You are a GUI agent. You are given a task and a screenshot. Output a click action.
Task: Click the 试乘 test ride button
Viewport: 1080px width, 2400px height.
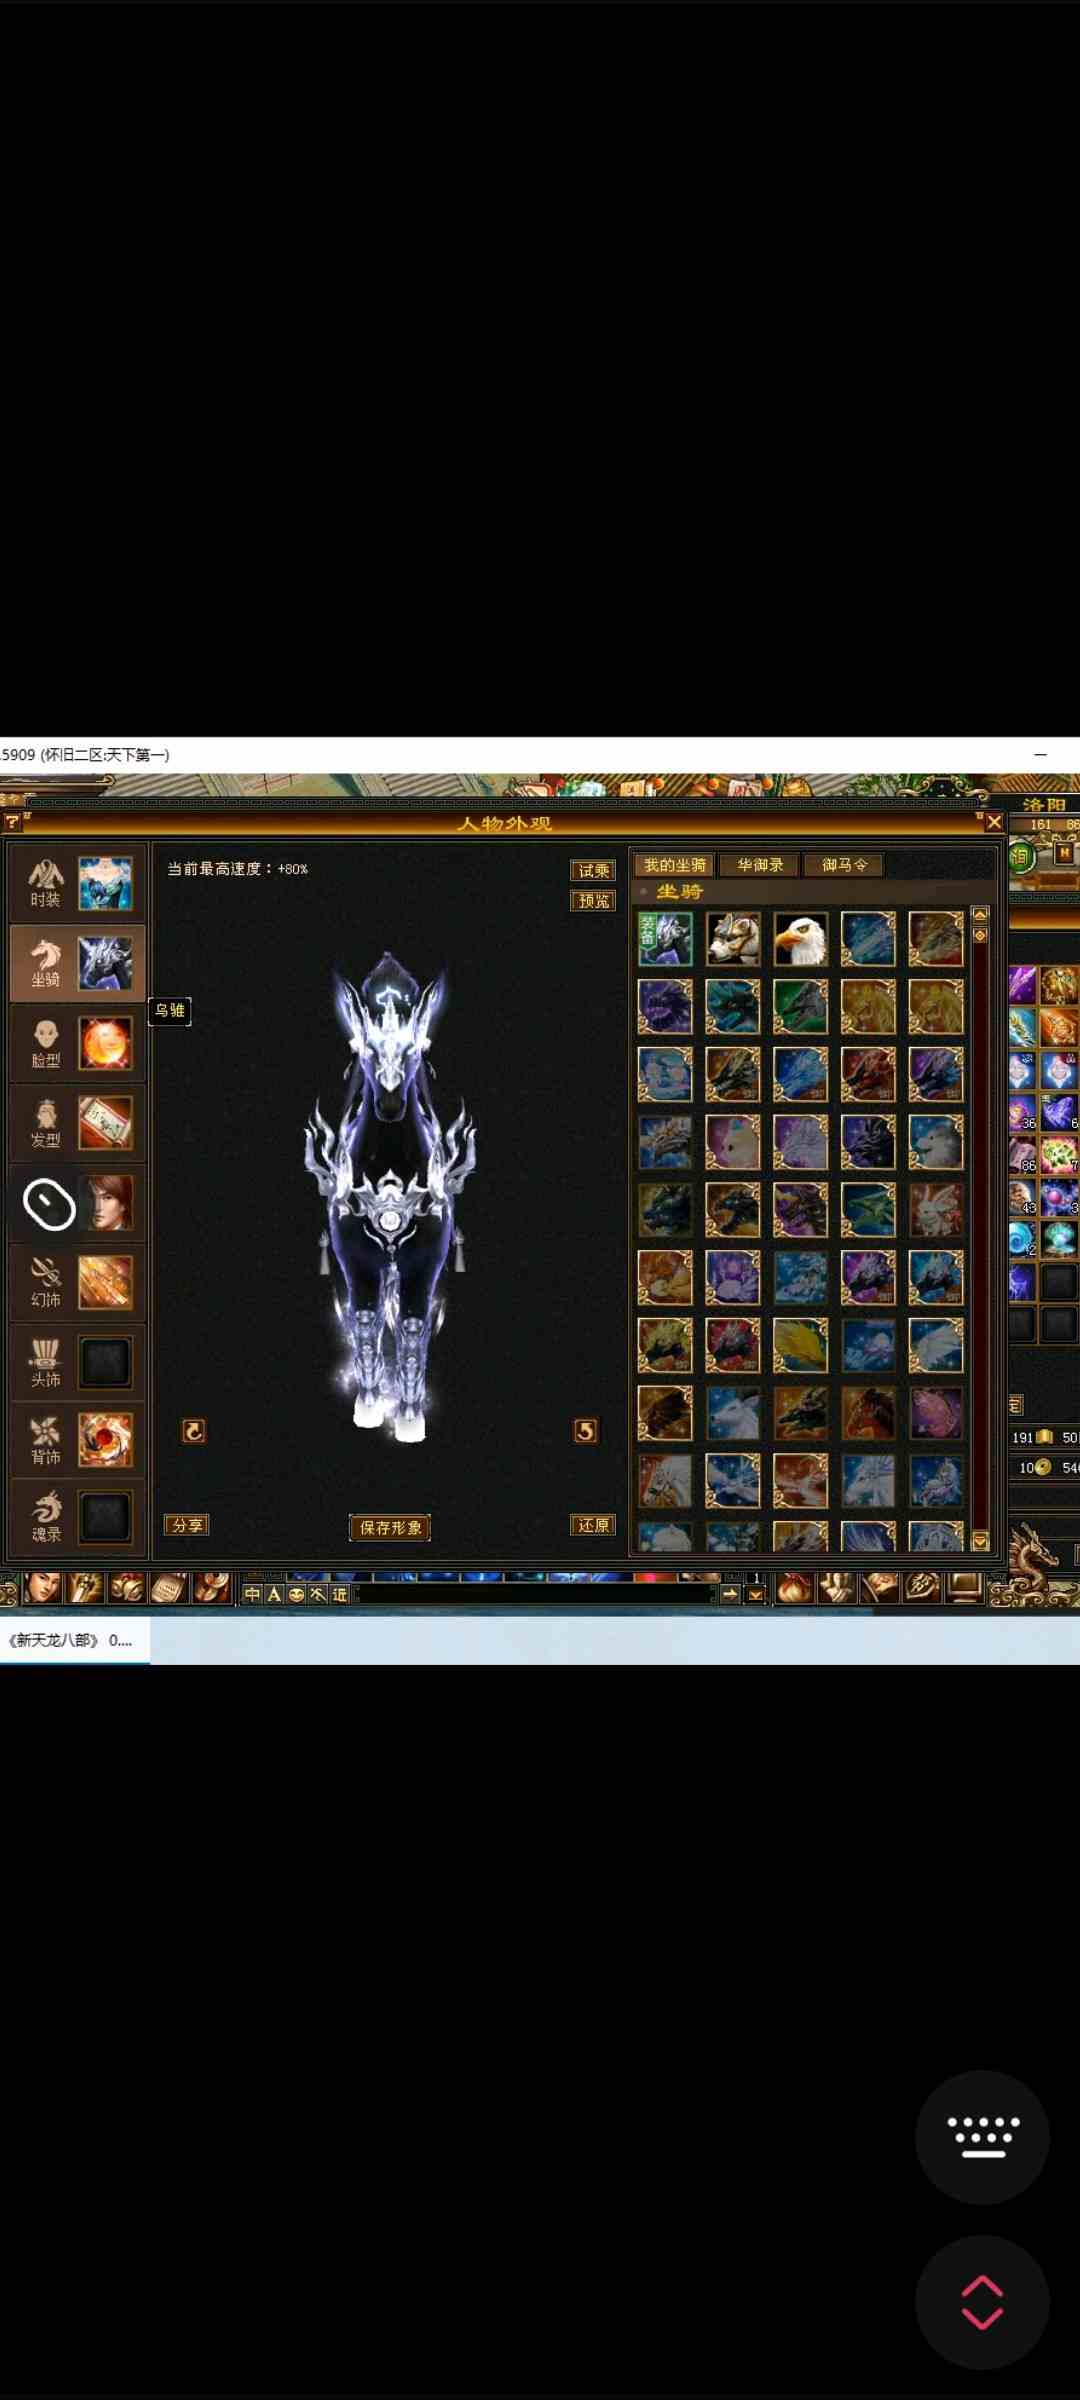coord(593,870)
